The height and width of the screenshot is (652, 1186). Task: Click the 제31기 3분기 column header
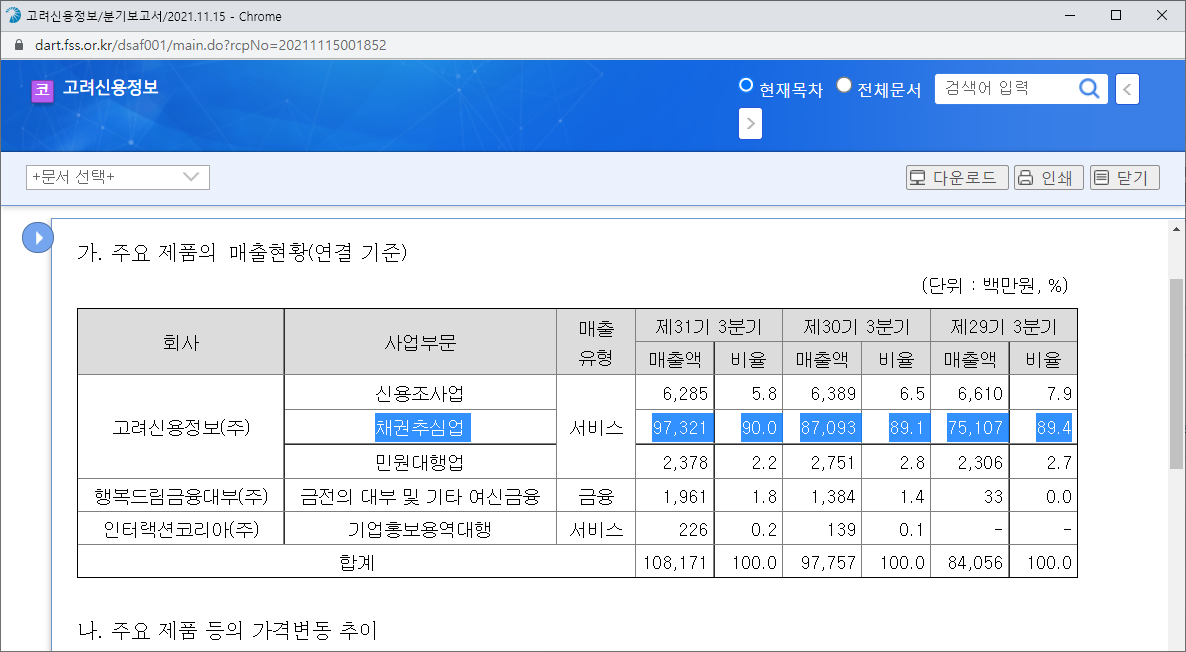[x=709, y=327]
